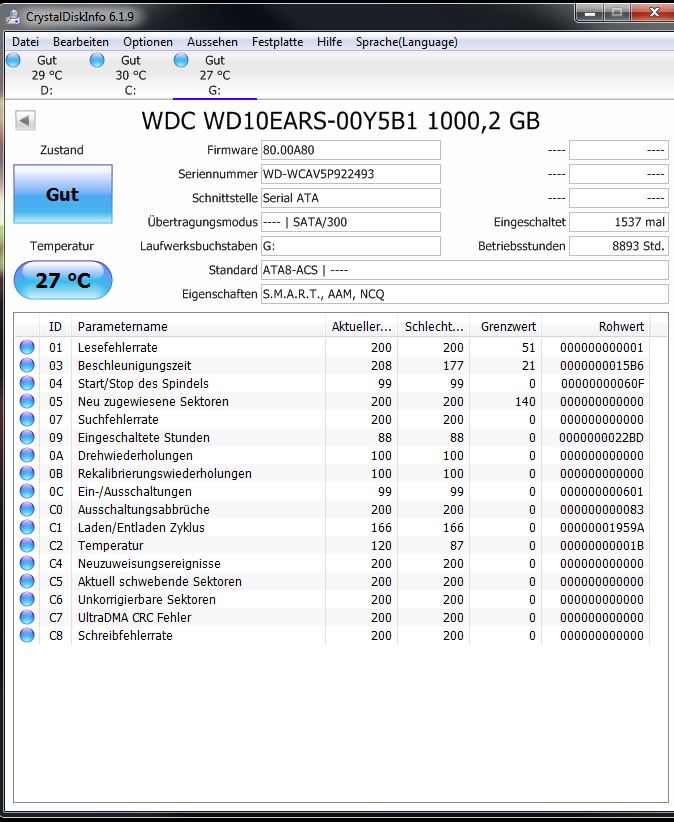
Task: Click raw value 00000001959A
Action: (x=602, y=527)
